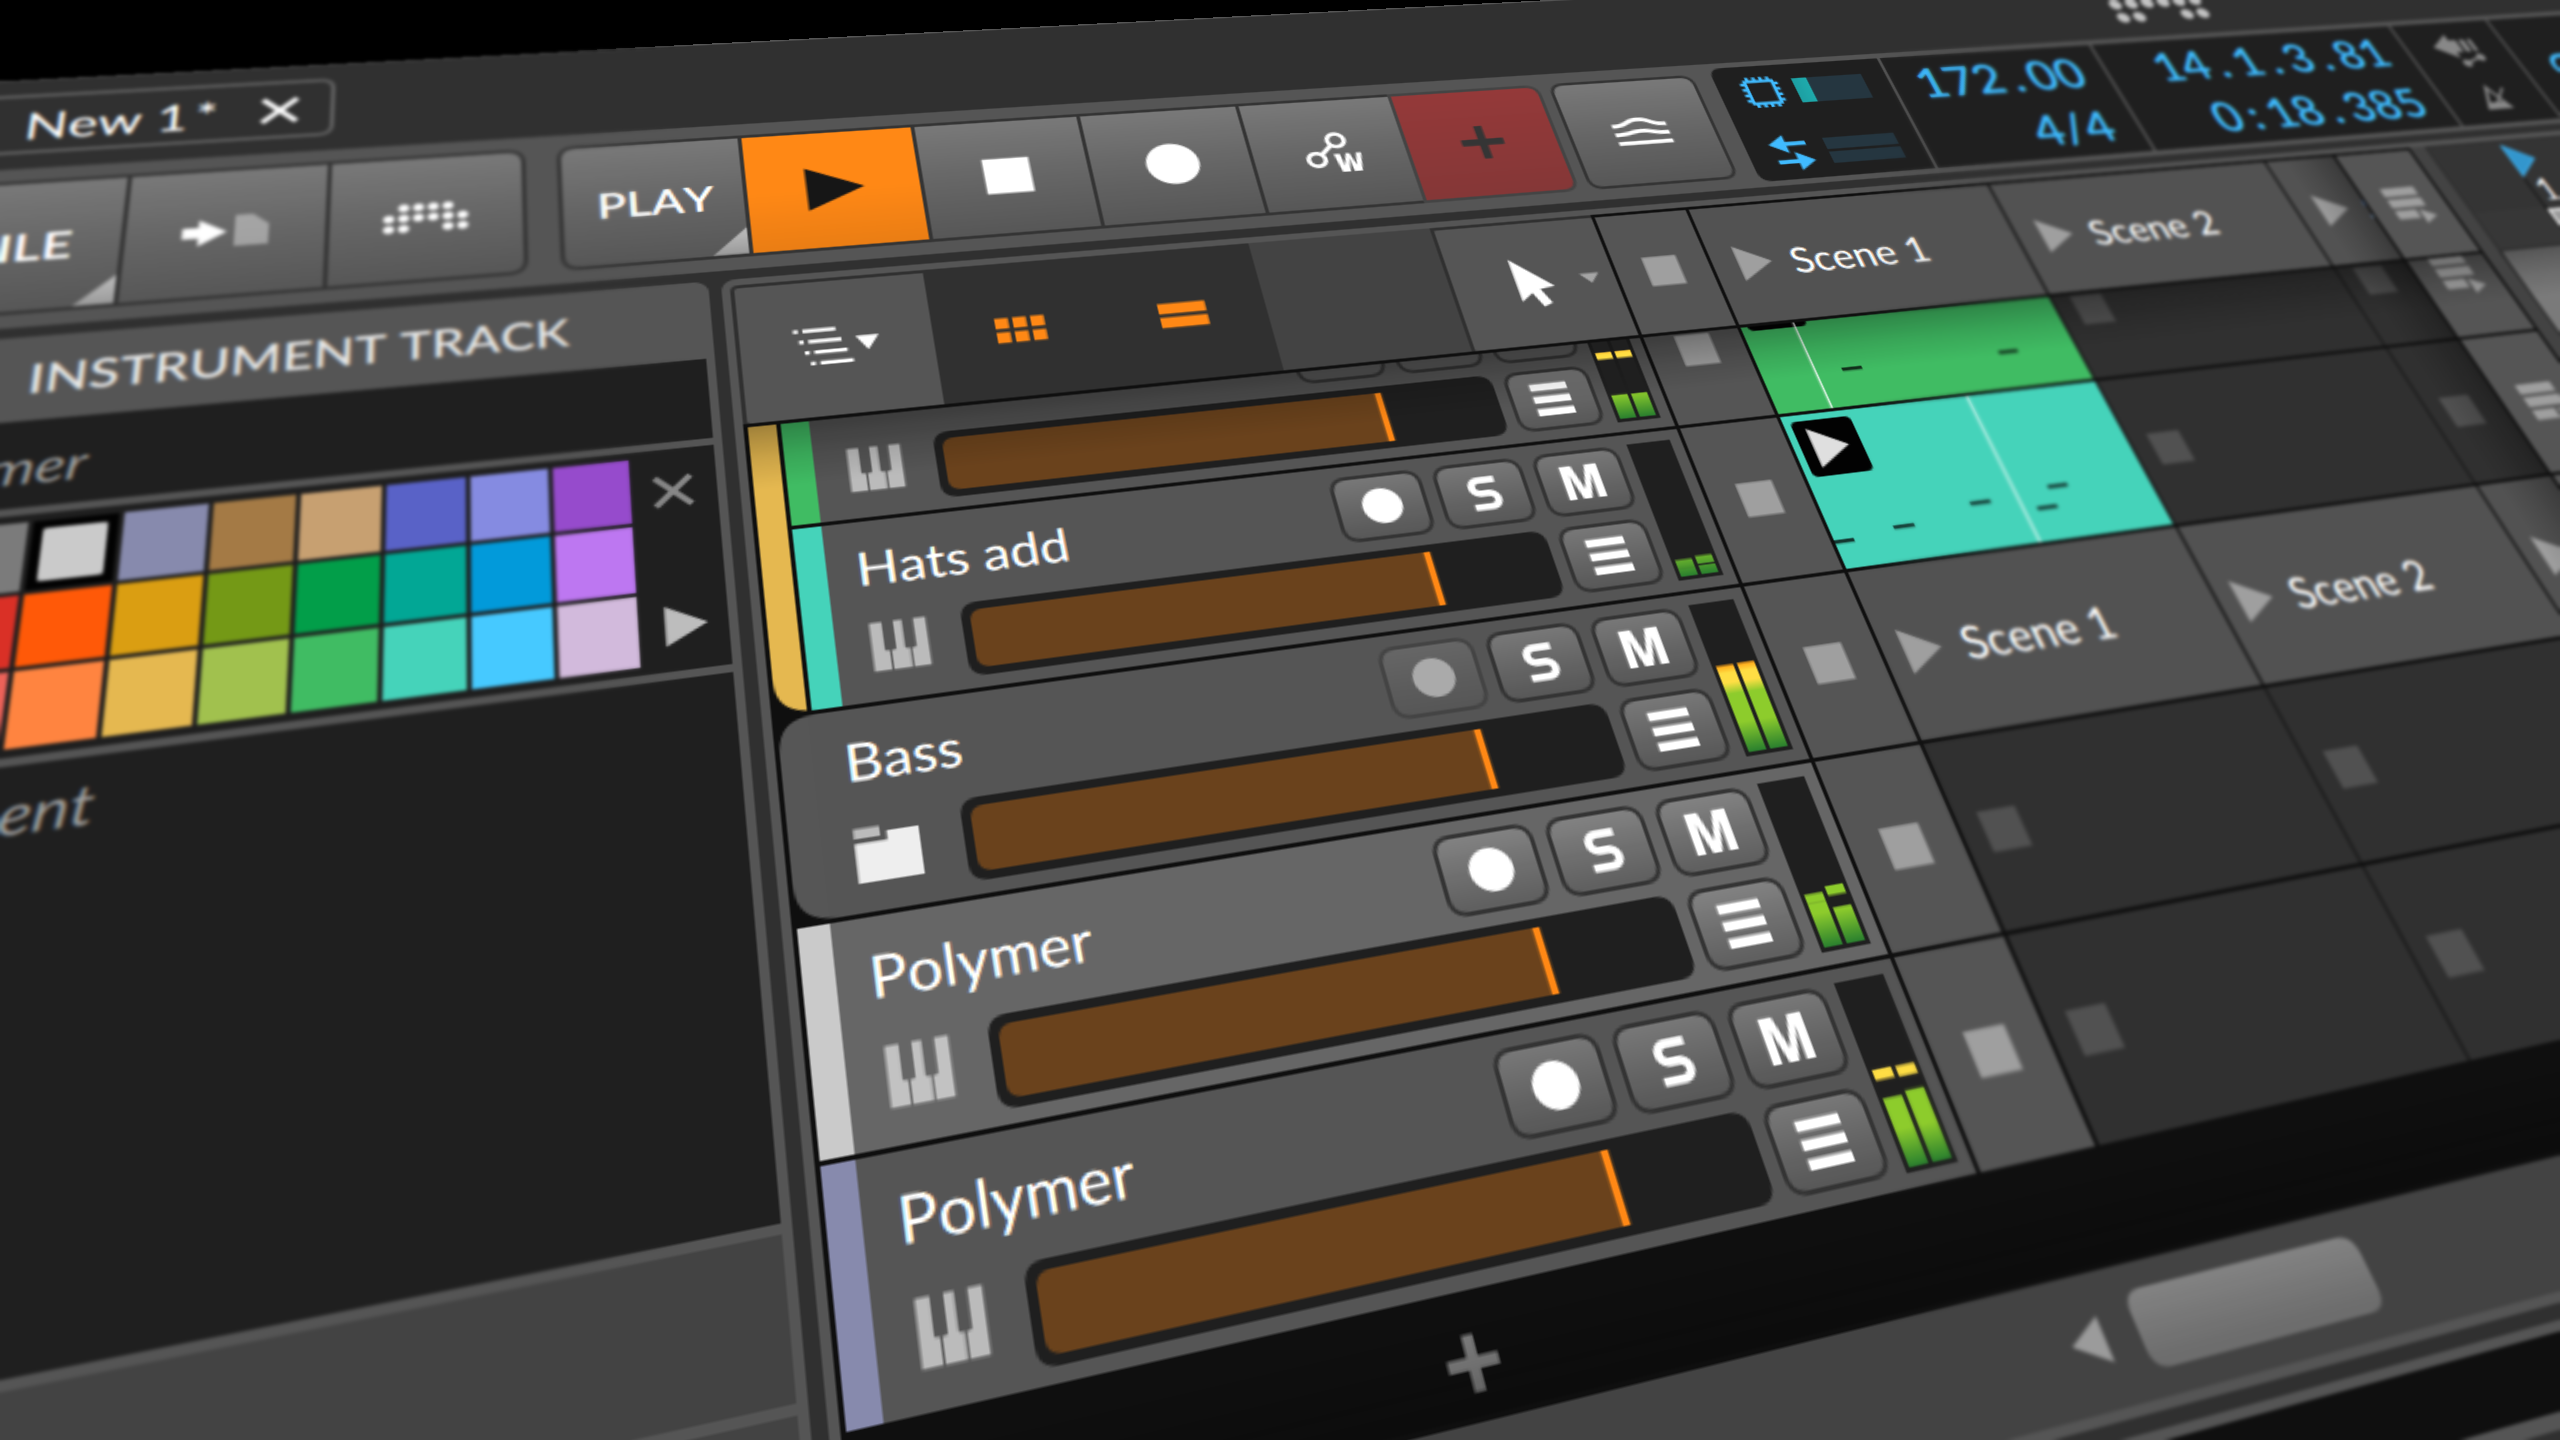Close the New 1 project tab

(279, 110)
